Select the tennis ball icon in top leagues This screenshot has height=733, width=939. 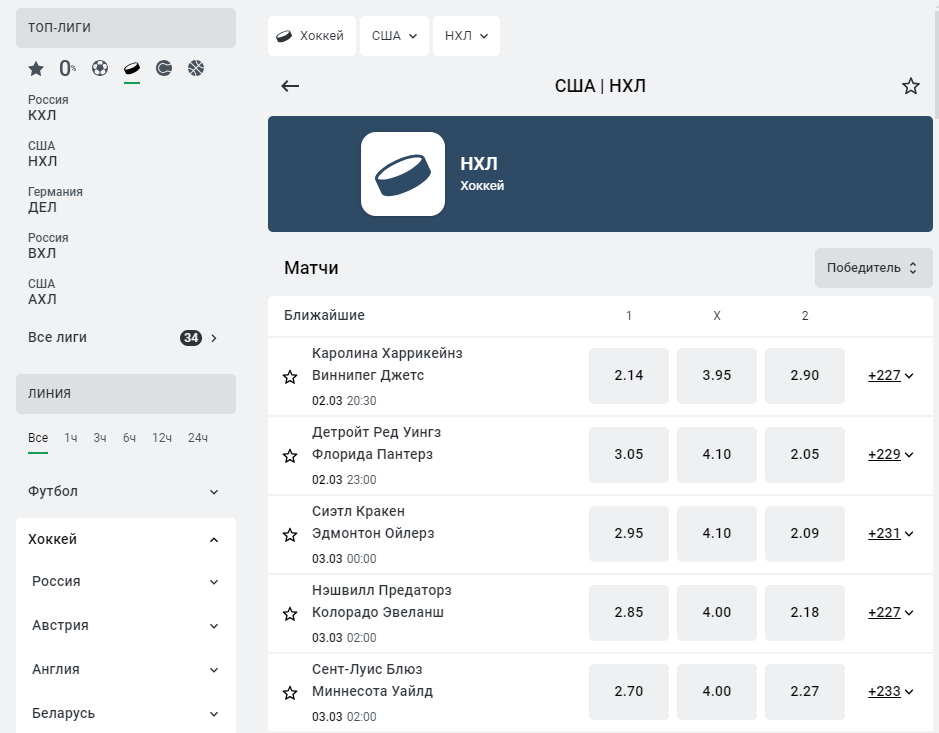163,68
